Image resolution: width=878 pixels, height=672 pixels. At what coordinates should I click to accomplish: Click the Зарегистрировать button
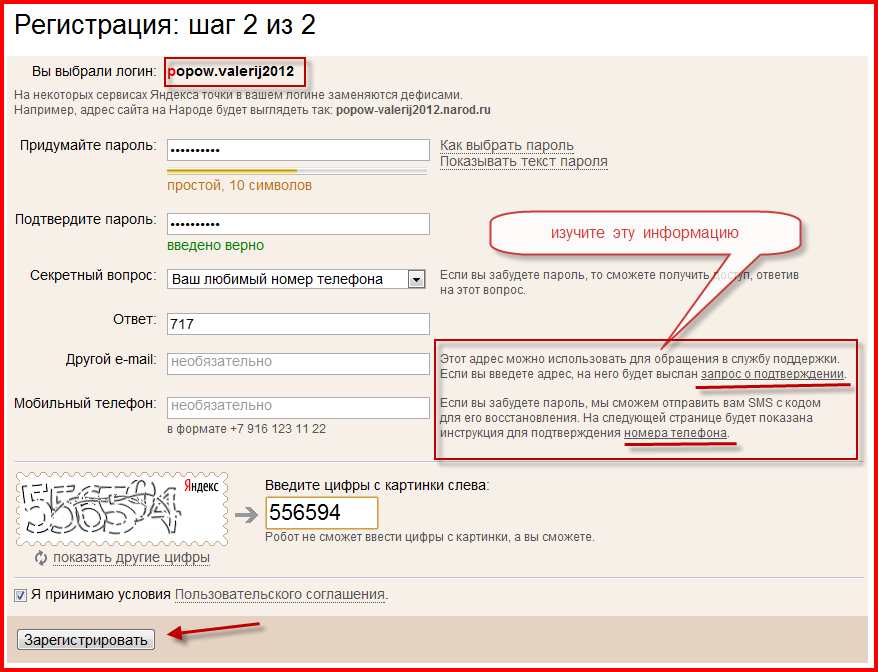click(86, 640)
